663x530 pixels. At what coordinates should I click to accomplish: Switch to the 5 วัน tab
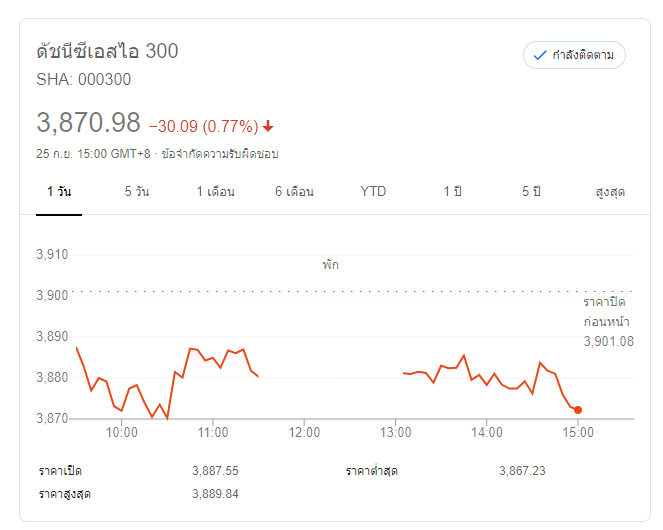point(137,191)
